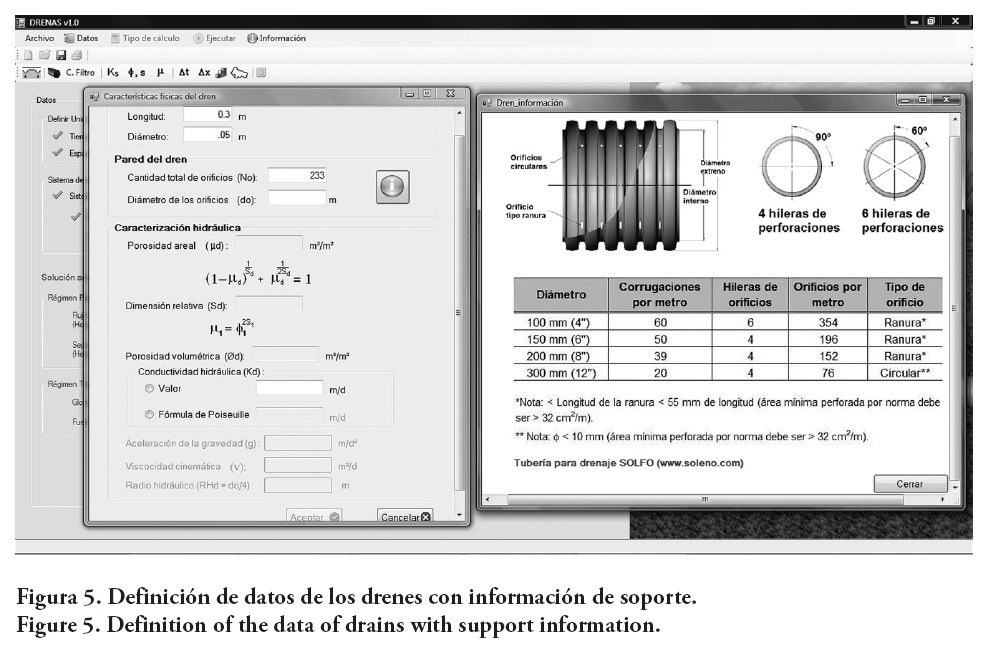
Task: Click Cerrar in Dren_información window
Action: [909, 484]
